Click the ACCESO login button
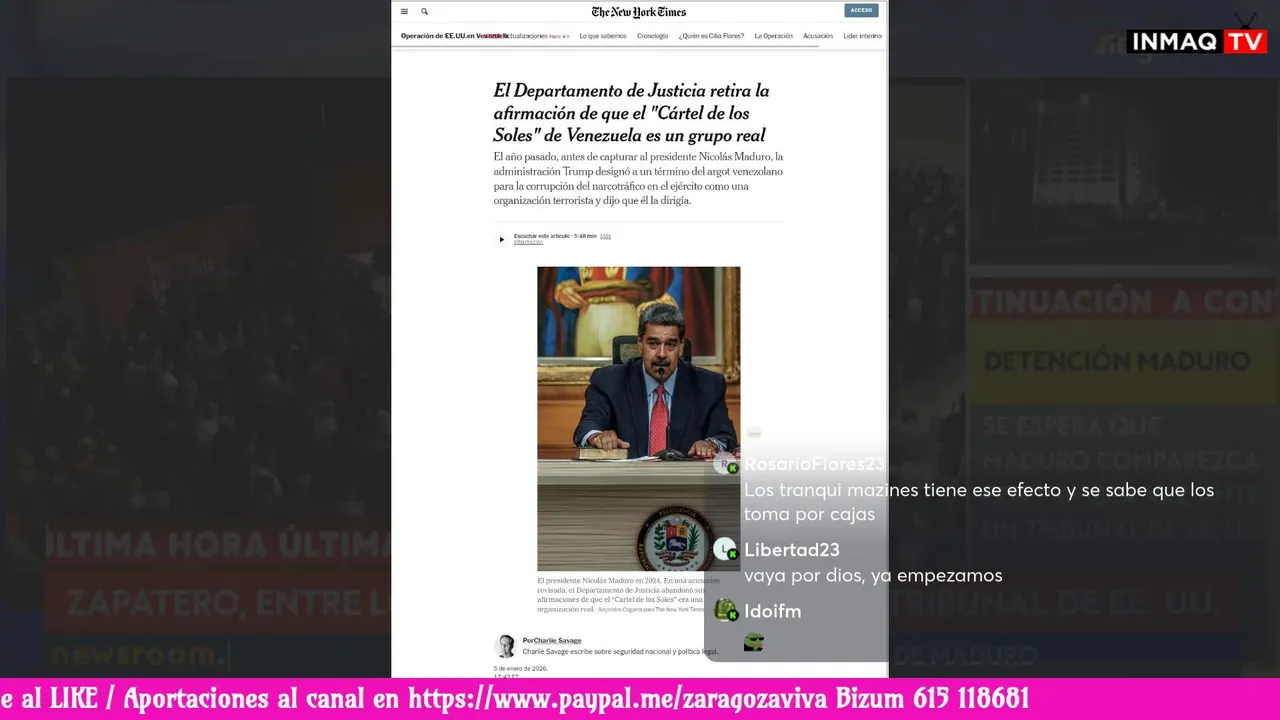This screenshot has width=1280, height=720. coord(861,10)
